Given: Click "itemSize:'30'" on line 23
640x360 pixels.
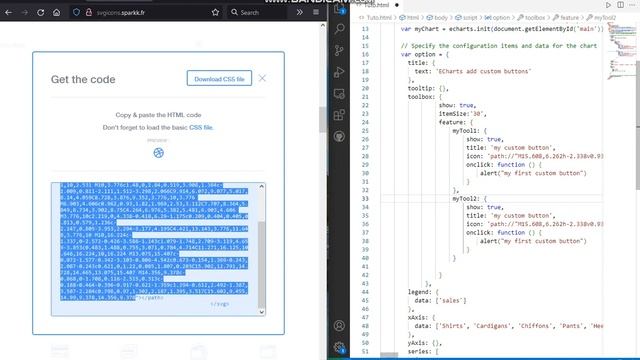Looking at the screenshot, I should point(462,114).
